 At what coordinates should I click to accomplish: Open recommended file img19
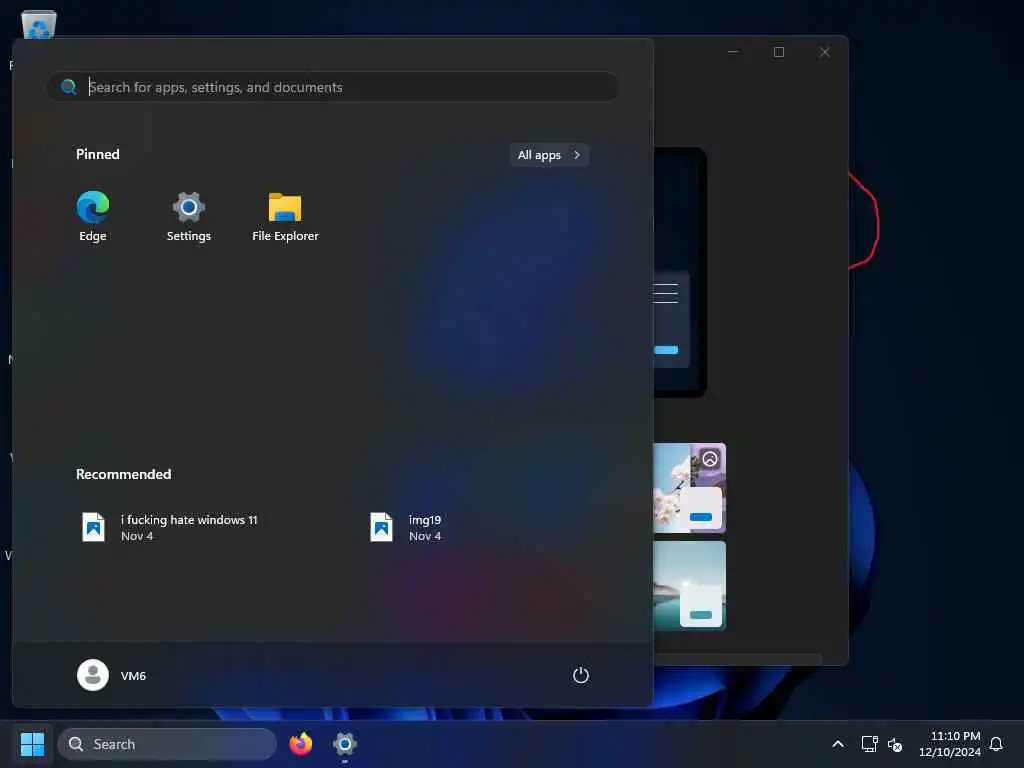point(406,527)
